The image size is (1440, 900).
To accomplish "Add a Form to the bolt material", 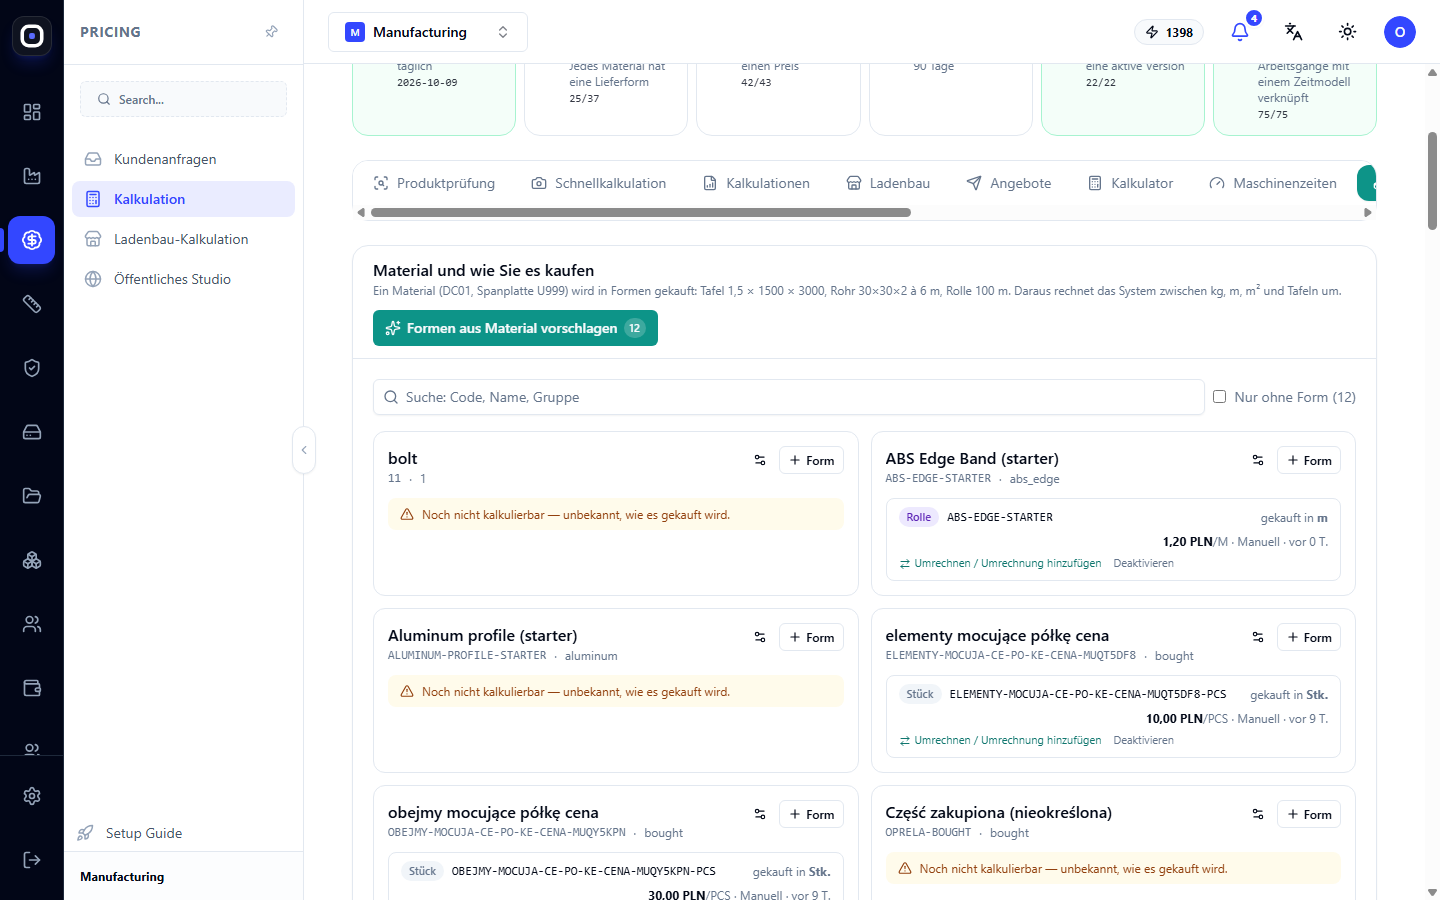I will point(811,460).
